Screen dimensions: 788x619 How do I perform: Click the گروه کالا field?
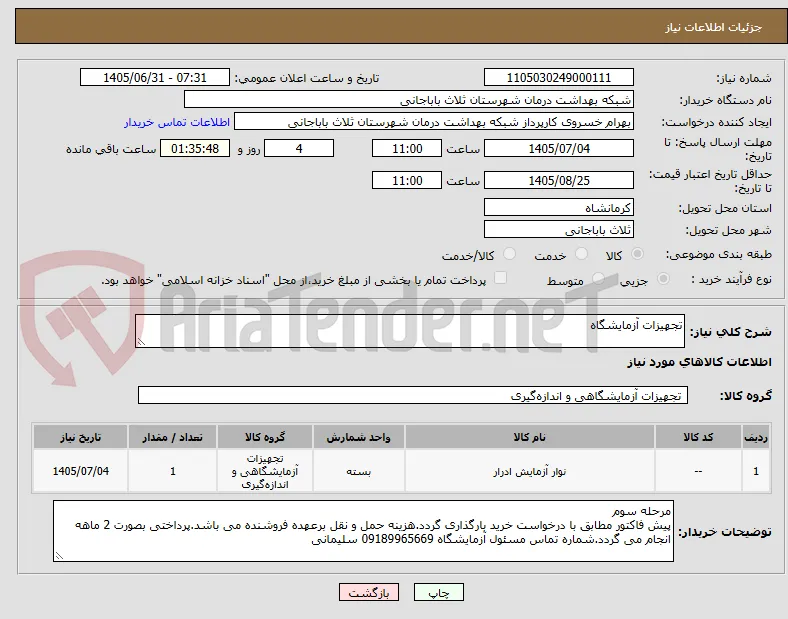click(x=413, y=395)
